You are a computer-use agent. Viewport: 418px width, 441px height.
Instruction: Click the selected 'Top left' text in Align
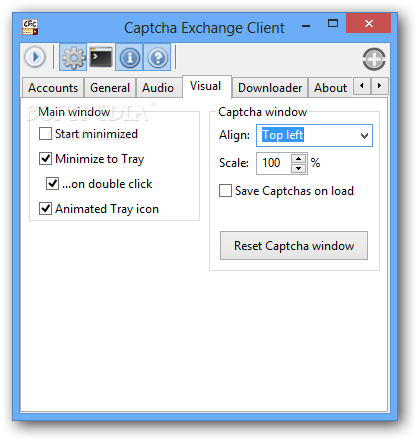point(283,135)
